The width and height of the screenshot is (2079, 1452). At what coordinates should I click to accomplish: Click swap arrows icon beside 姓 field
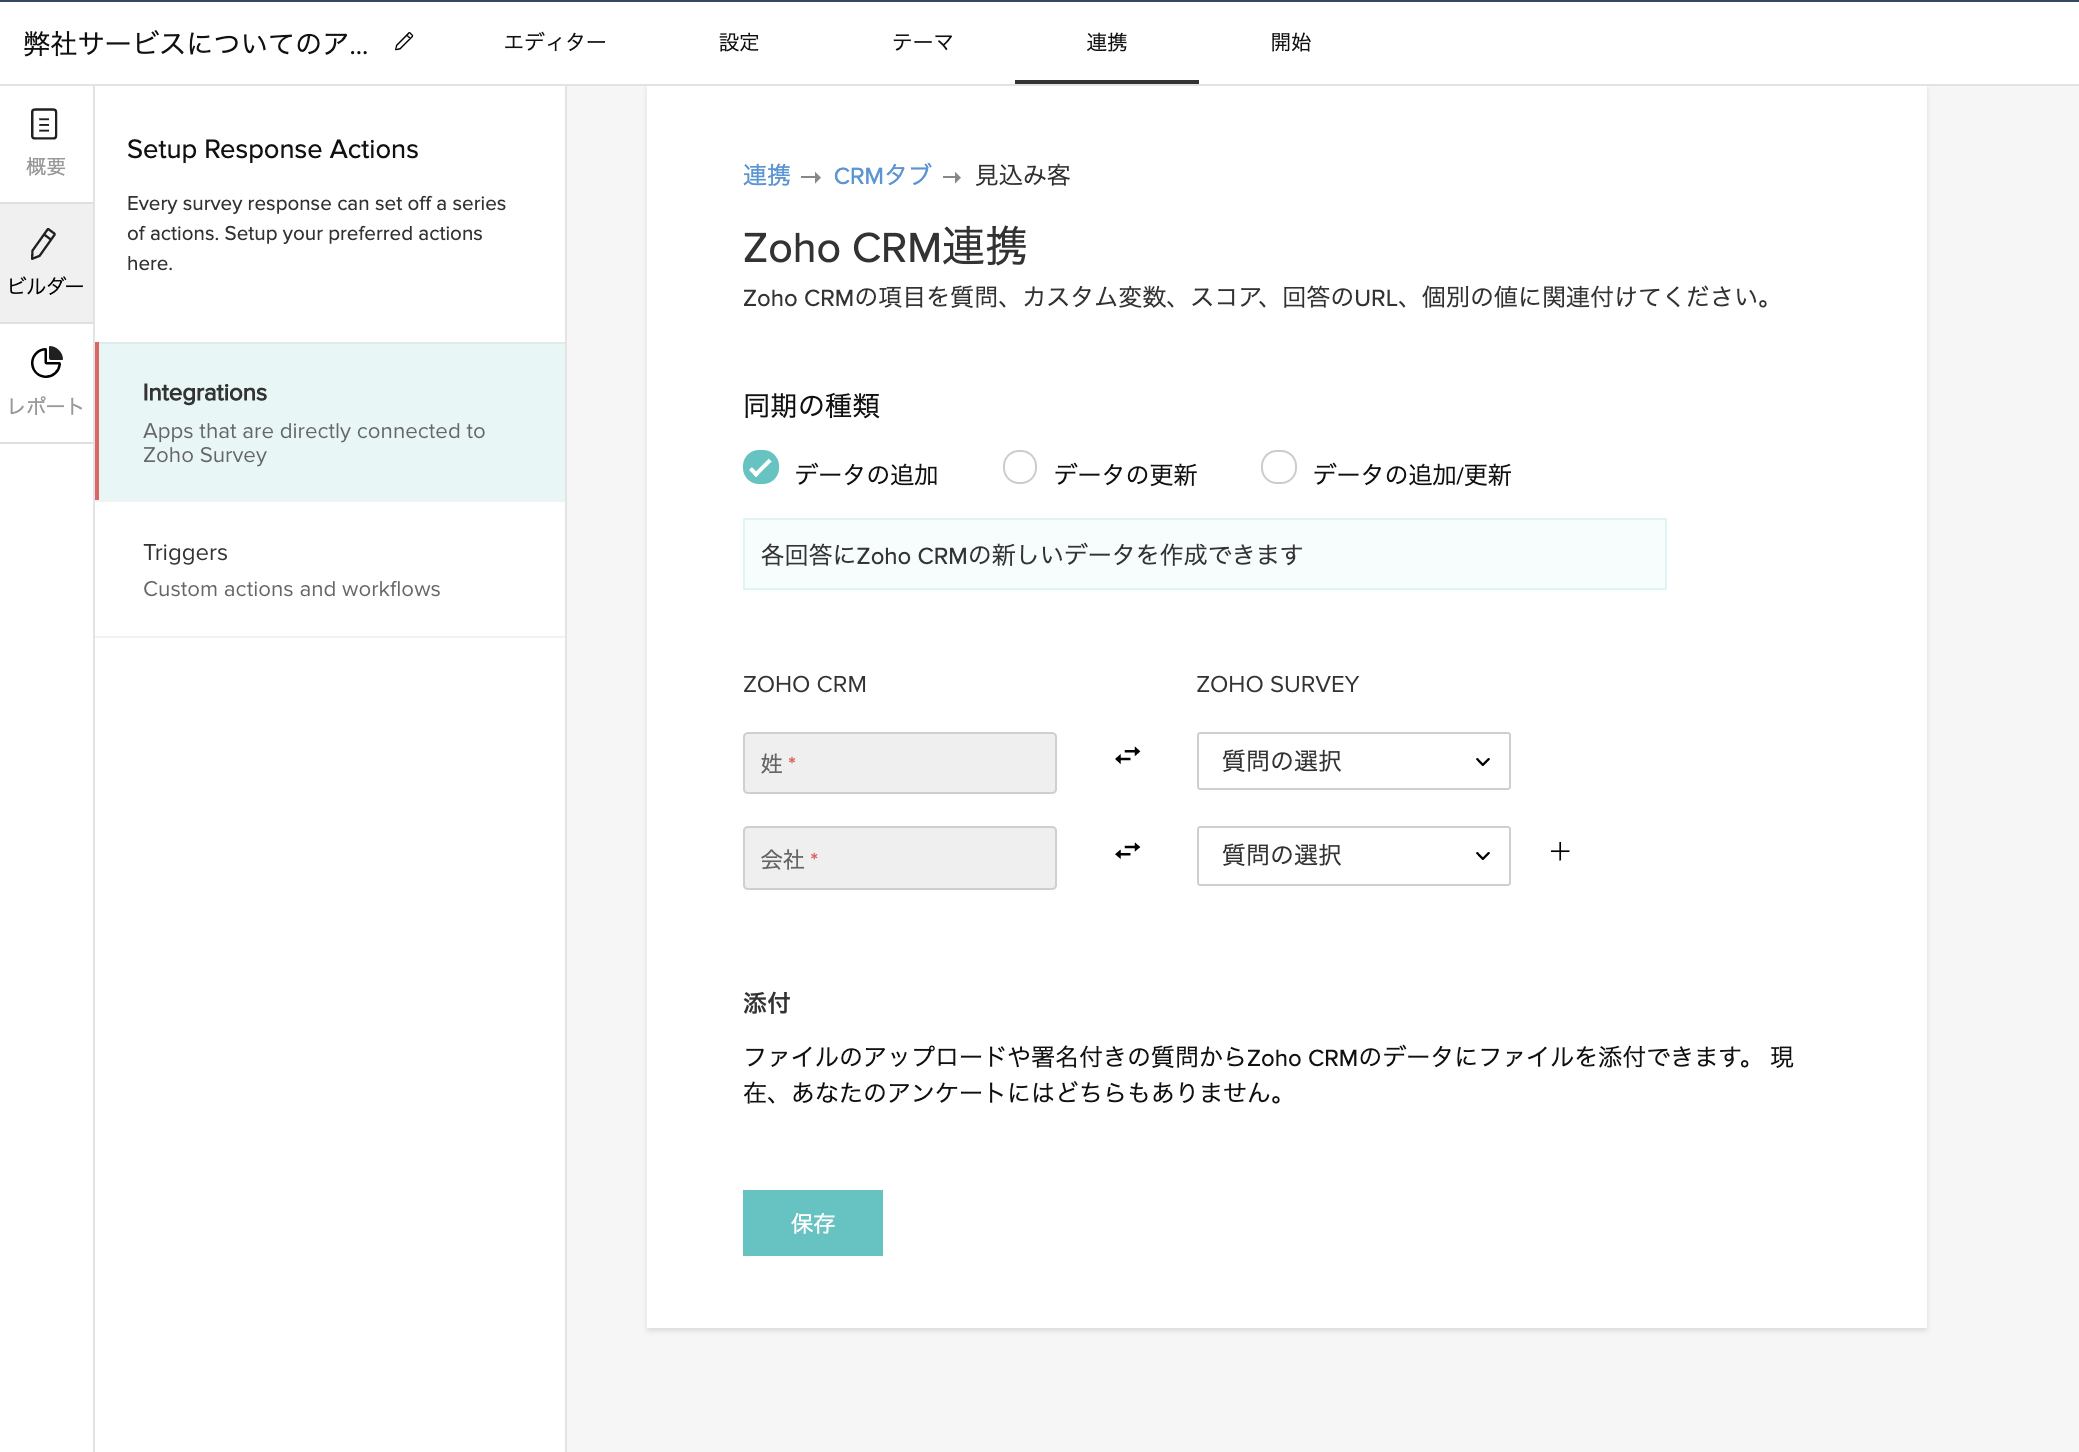coord(1127,756)
